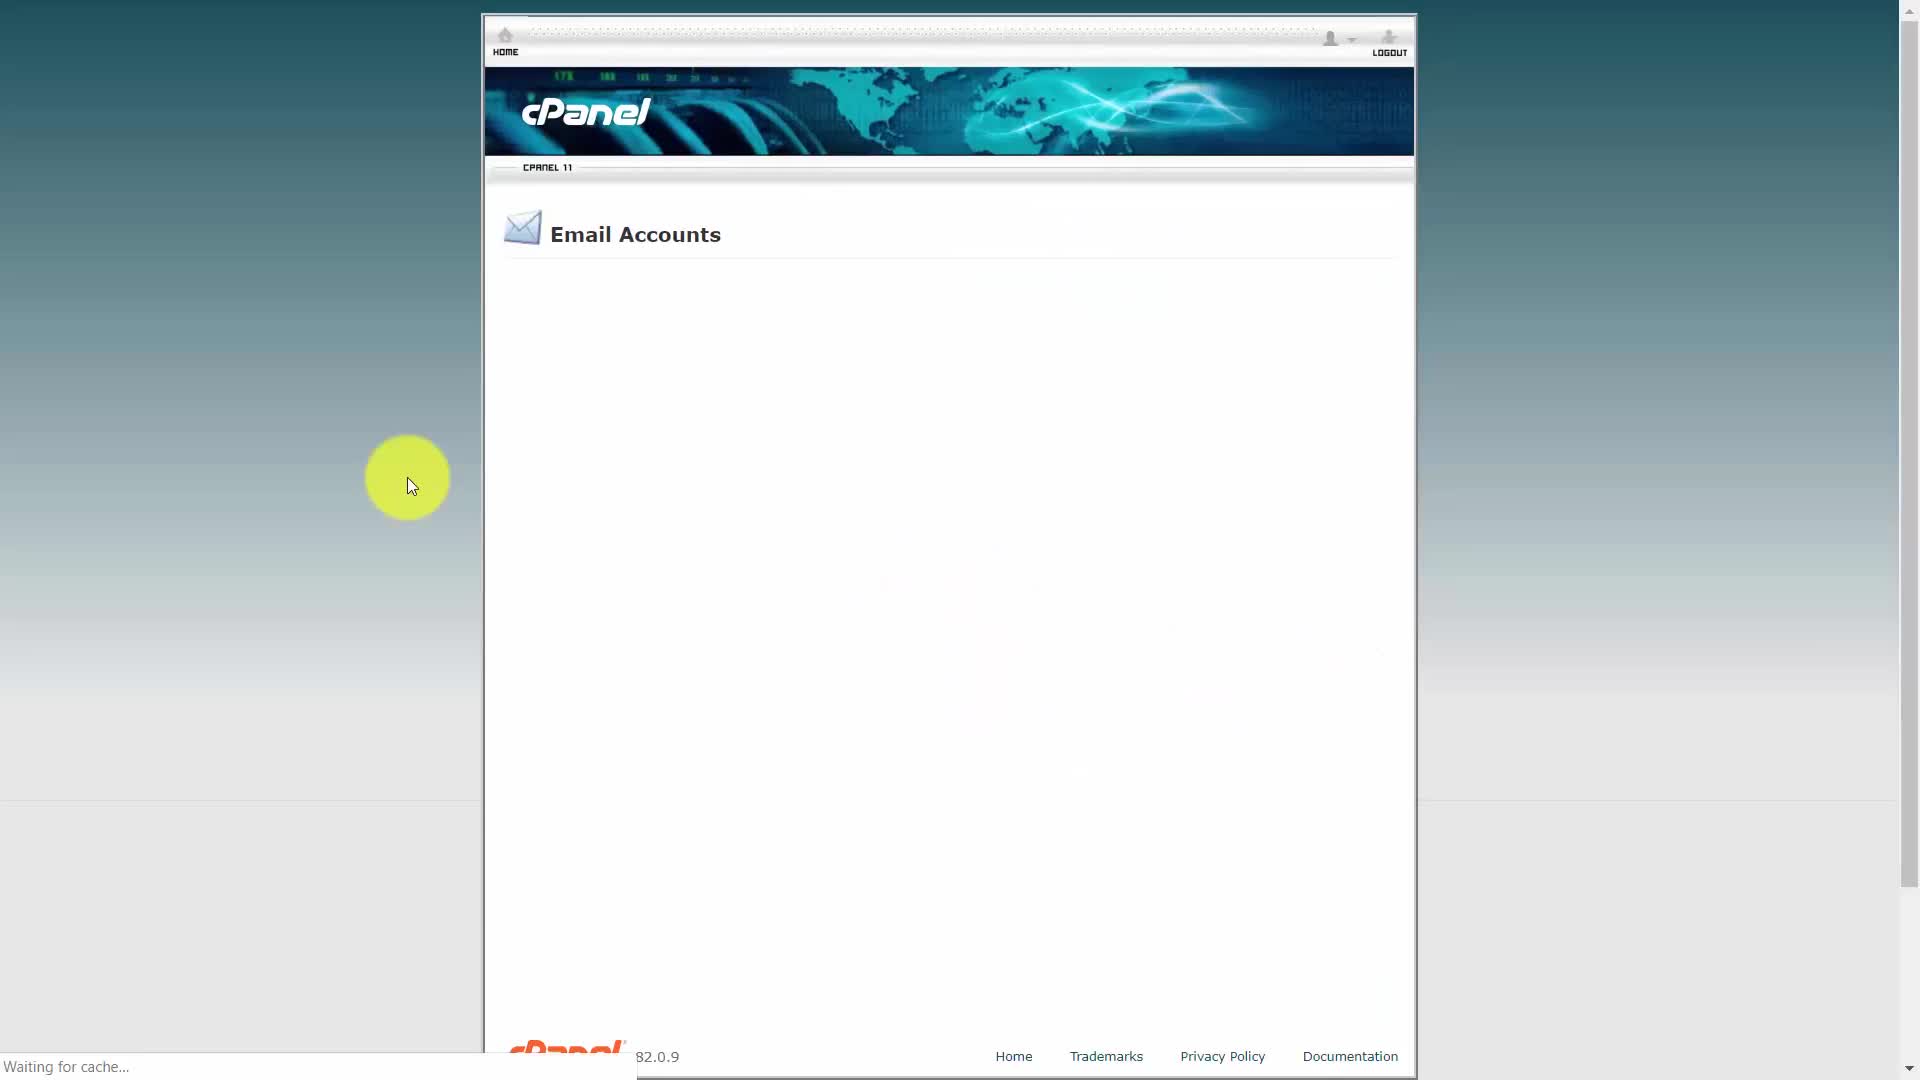The height and width of the screenshot is (1080, 1920).
Task: Click the 82.0.9 version text
Action: pyautogui.click(x=657, y=1057)
